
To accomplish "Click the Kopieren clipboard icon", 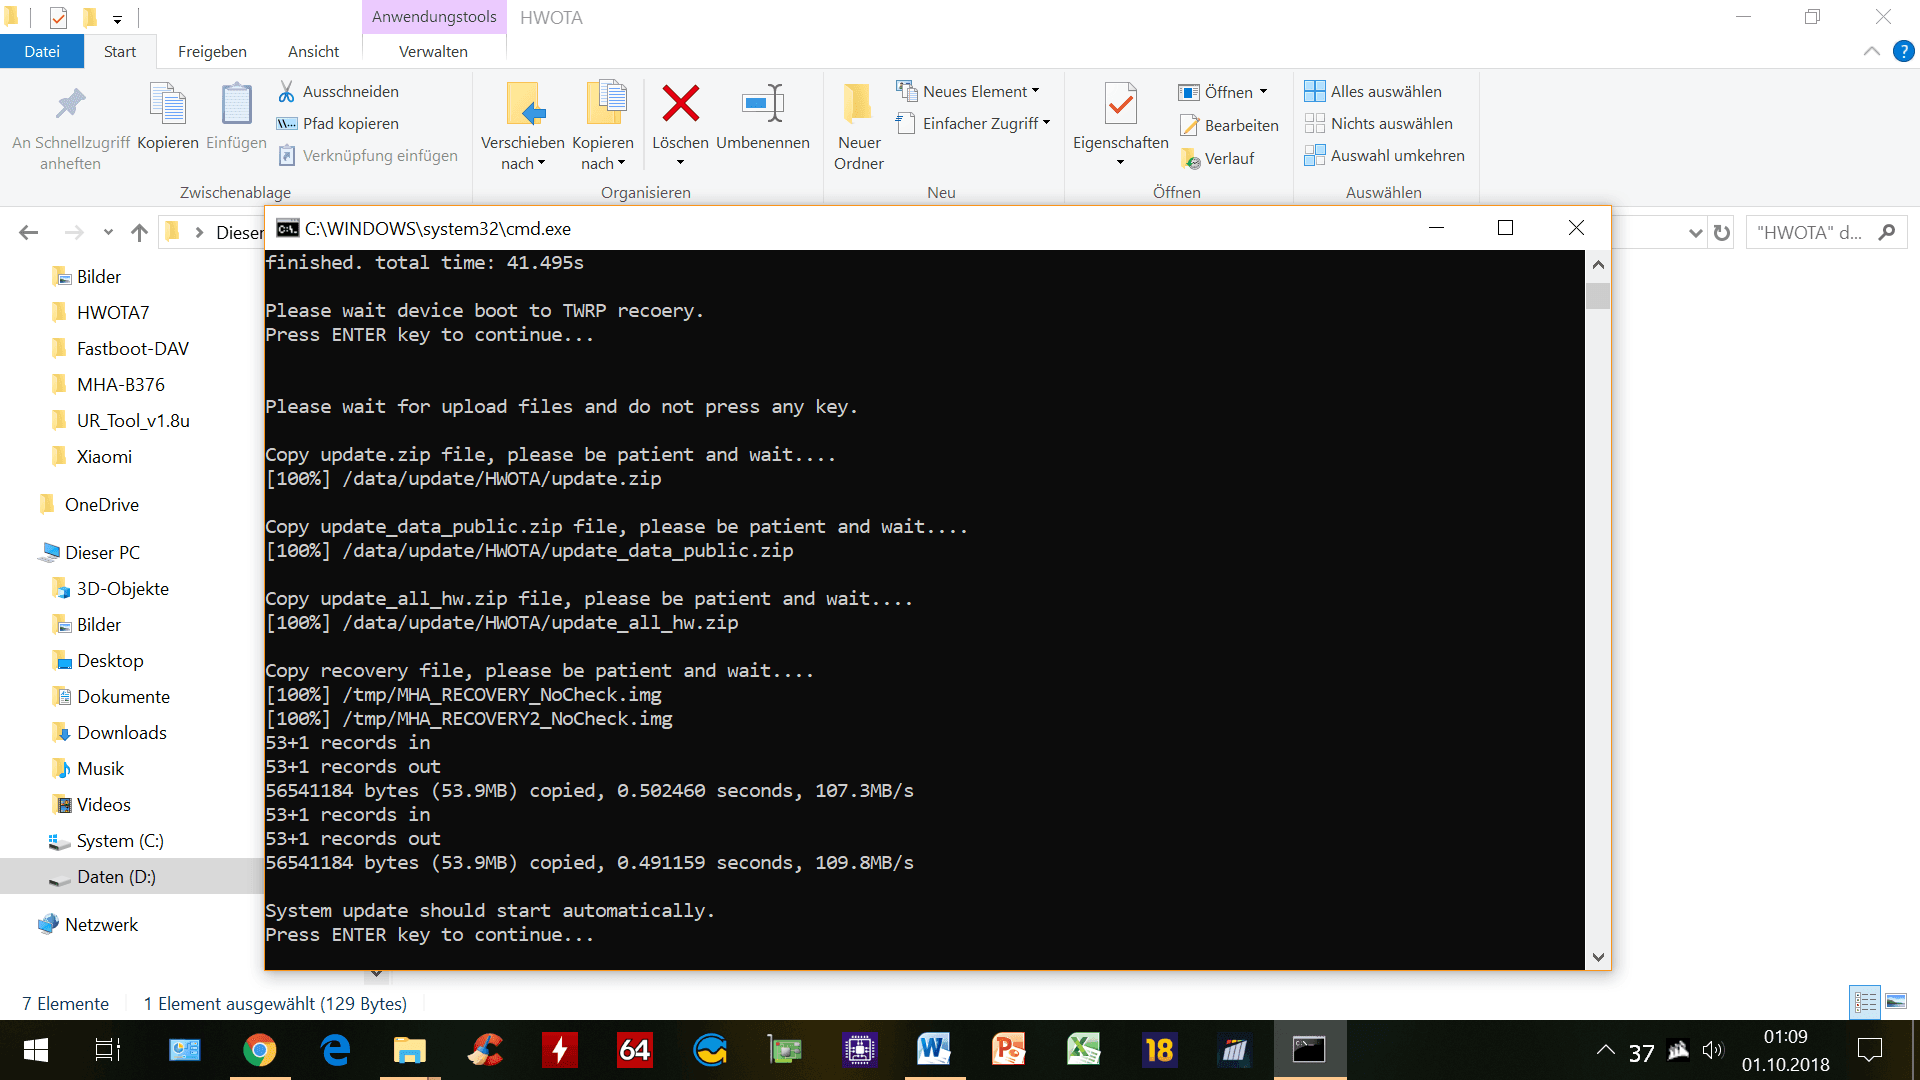I will pyautogui.click(x=167, y=117).
